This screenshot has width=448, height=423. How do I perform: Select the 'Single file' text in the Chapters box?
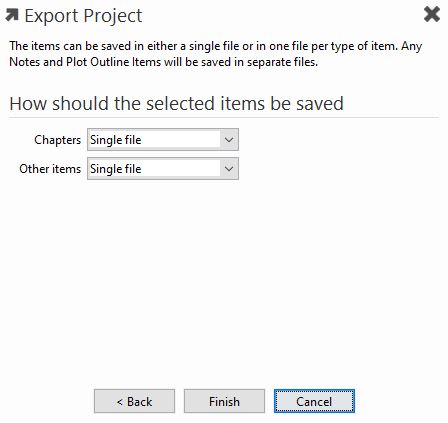coord(116,140)
